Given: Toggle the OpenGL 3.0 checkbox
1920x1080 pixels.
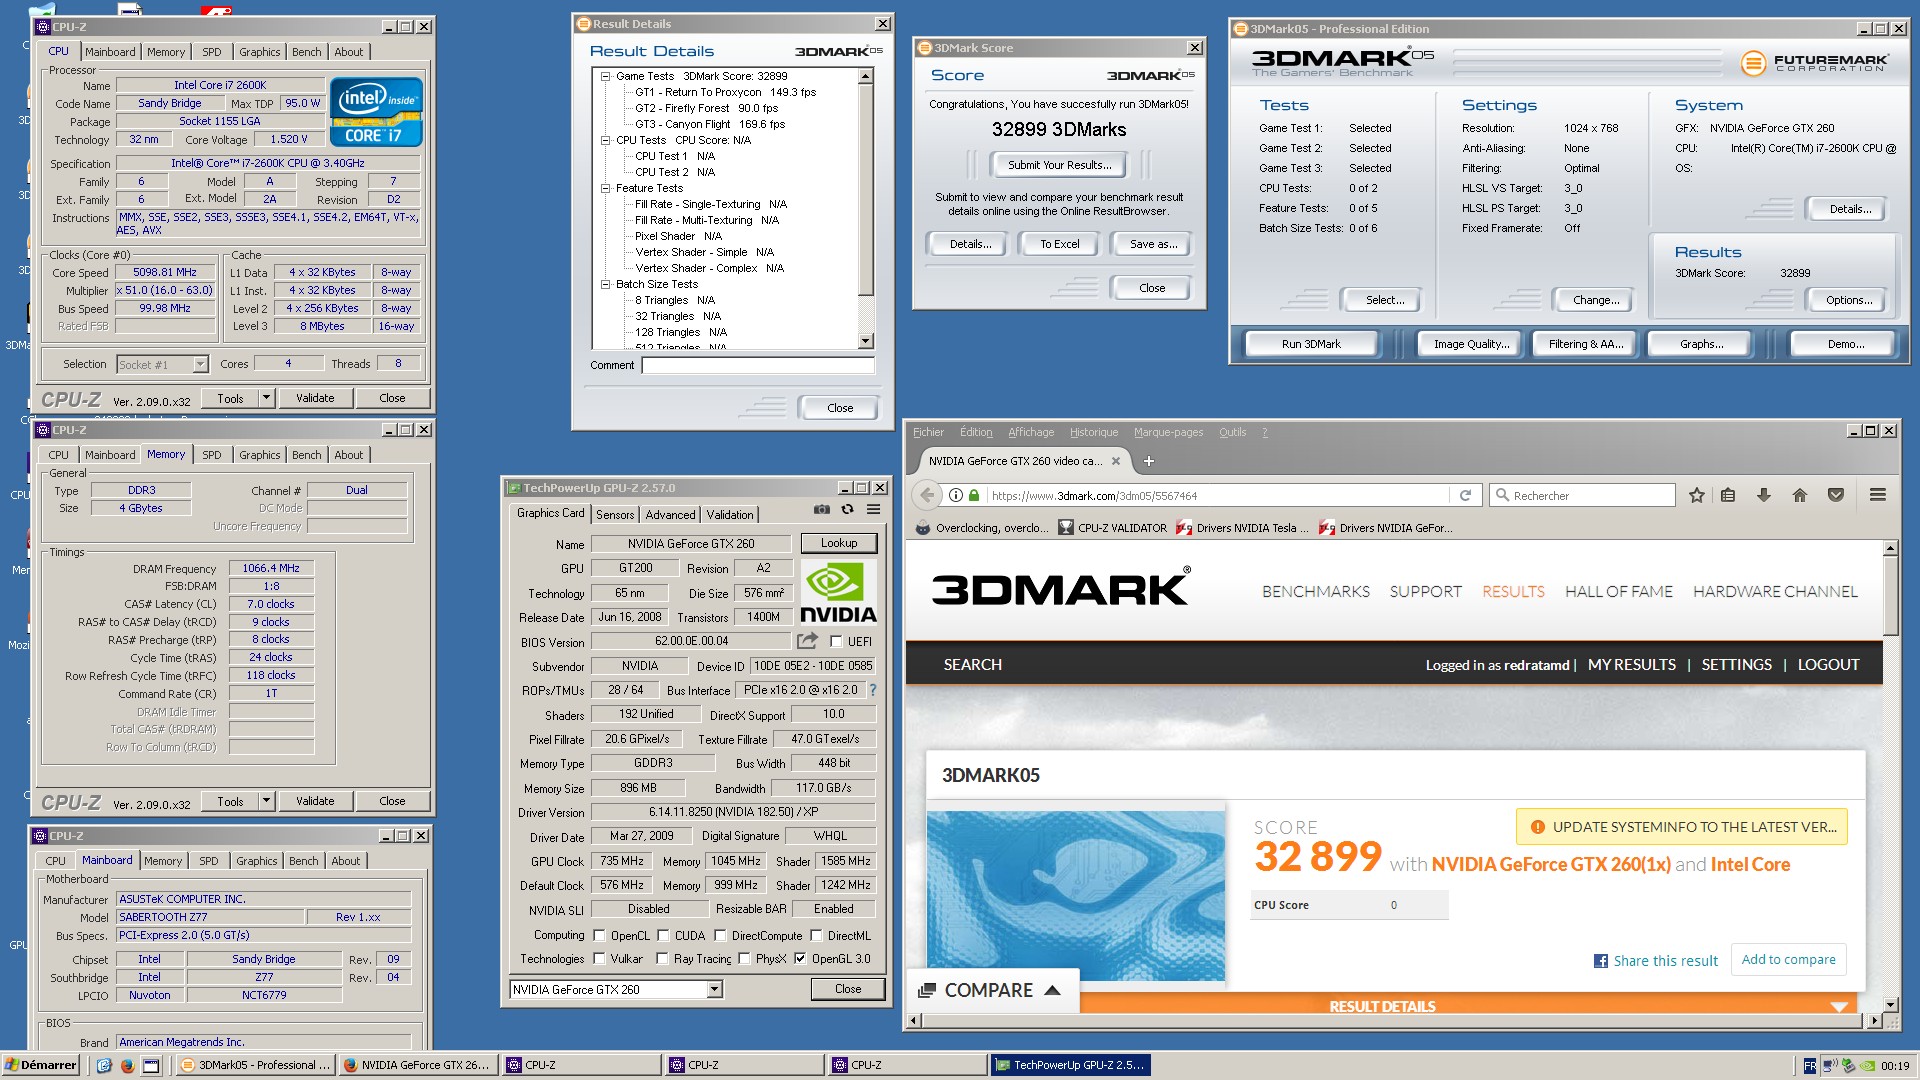Looking at the screenshot, I should point(800,959).
